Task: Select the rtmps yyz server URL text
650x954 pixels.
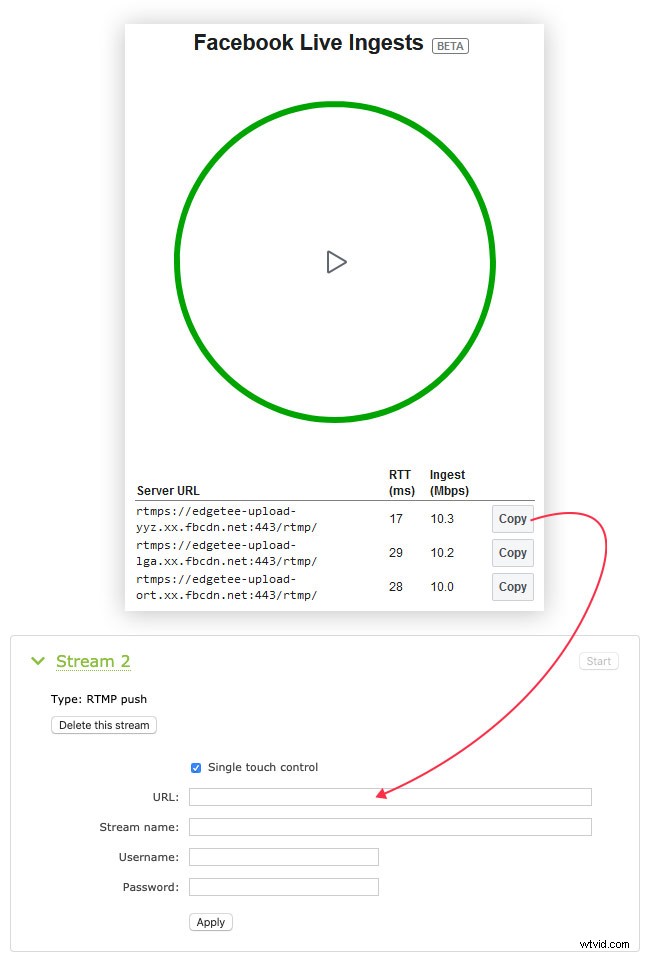Action: [226, 519]
